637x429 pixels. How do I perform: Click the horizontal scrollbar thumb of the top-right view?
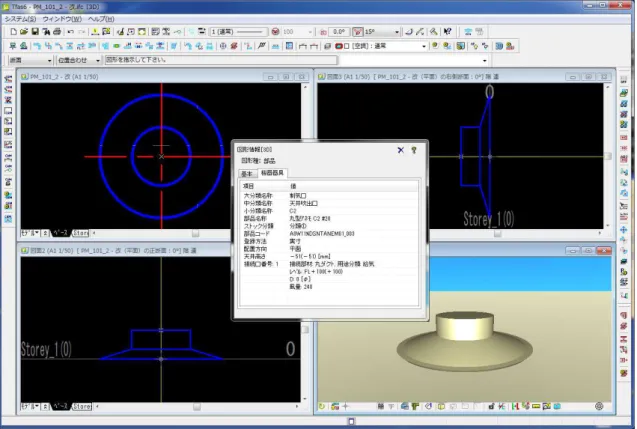(497, 233)
